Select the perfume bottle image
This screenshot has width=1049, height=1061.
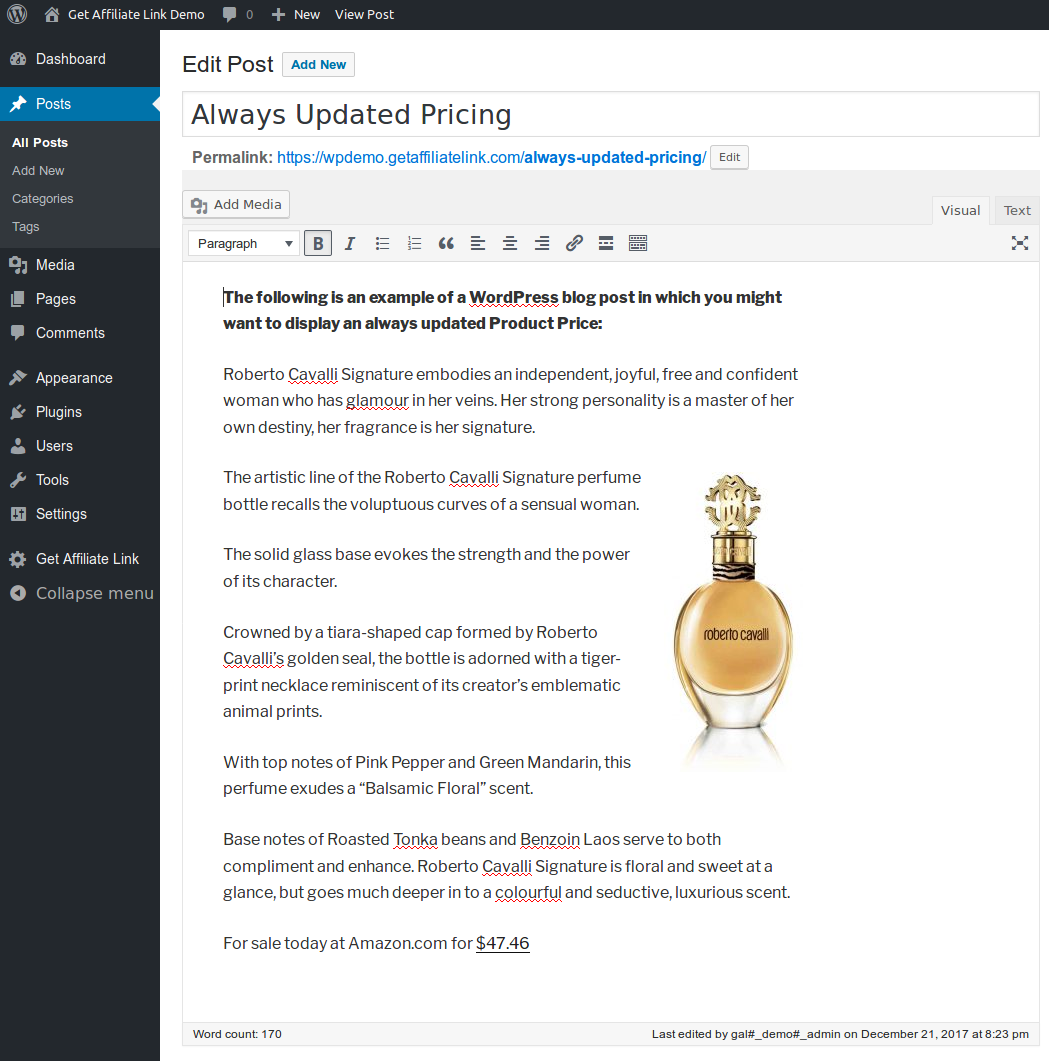(x=734, y=620)
